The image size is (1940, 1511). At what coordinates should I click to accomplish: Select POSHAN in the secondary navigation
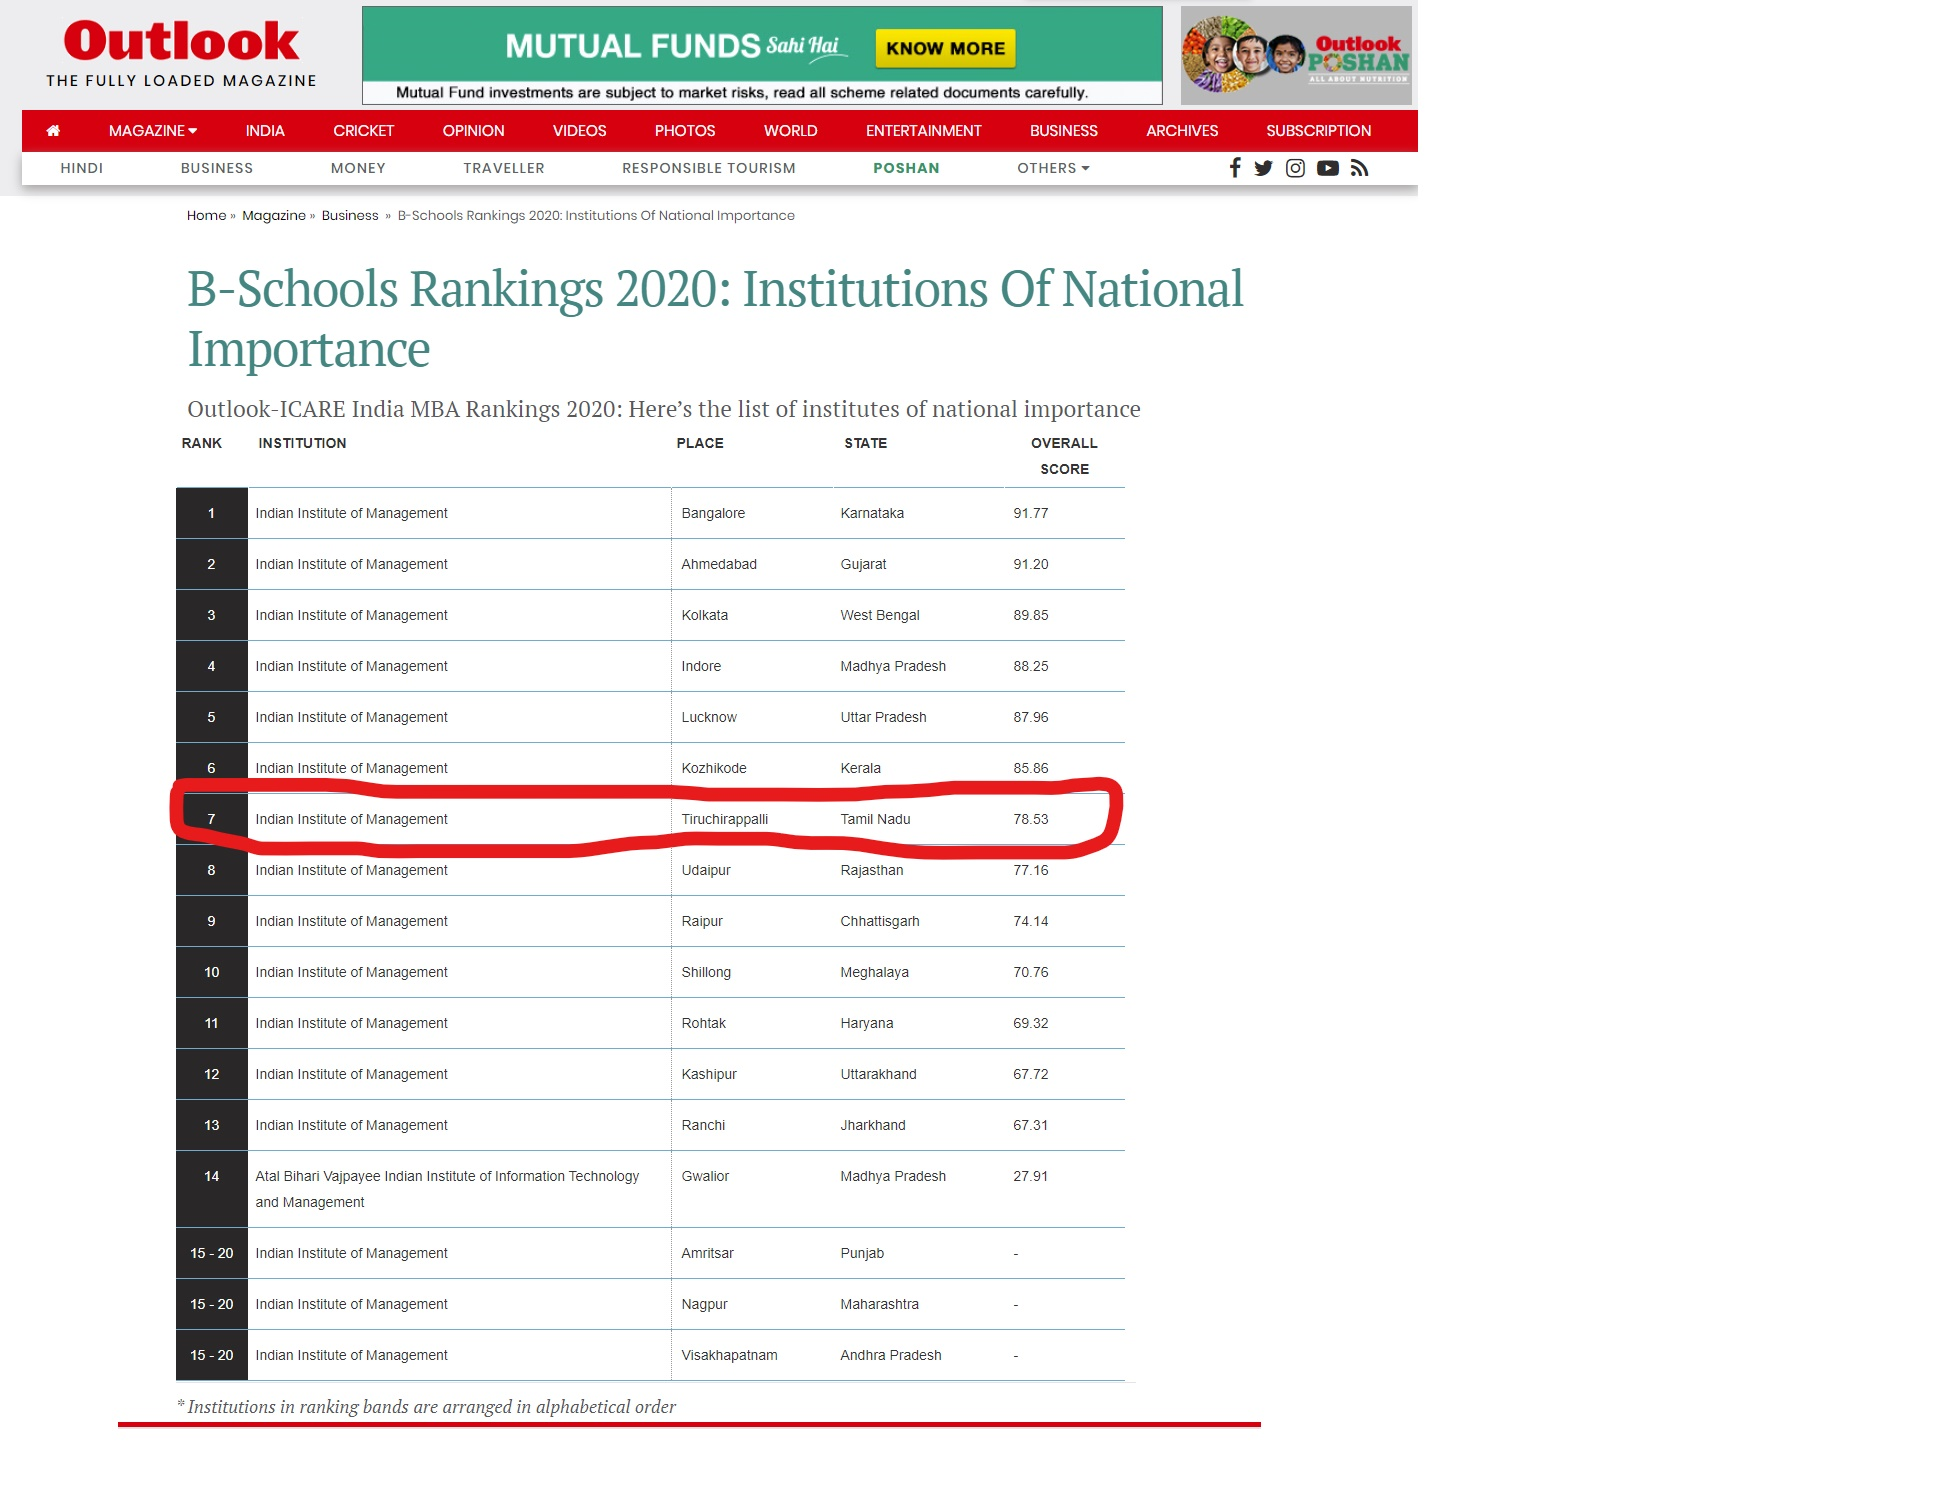click(x=906, y=168)
